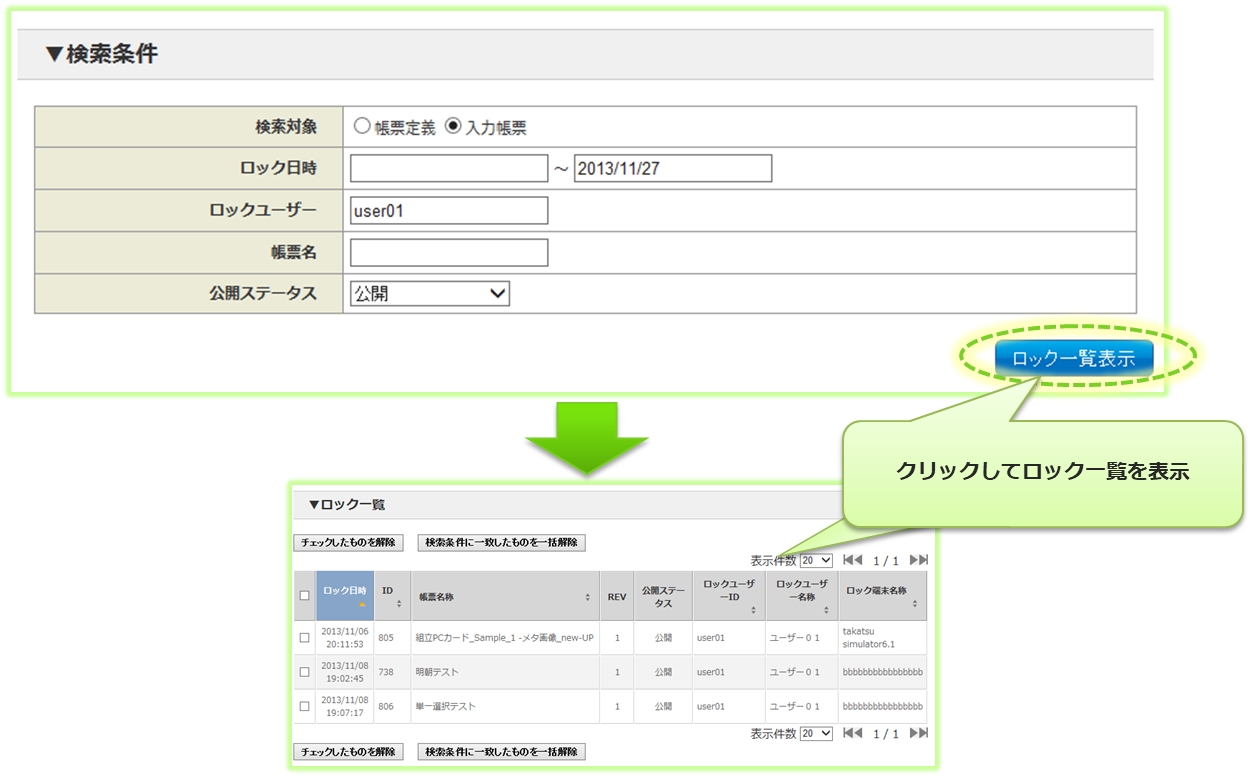This screenshot has width=1251, height=777.
Task: Select the 帳票定義 radio button
Action: coord(362,127)
